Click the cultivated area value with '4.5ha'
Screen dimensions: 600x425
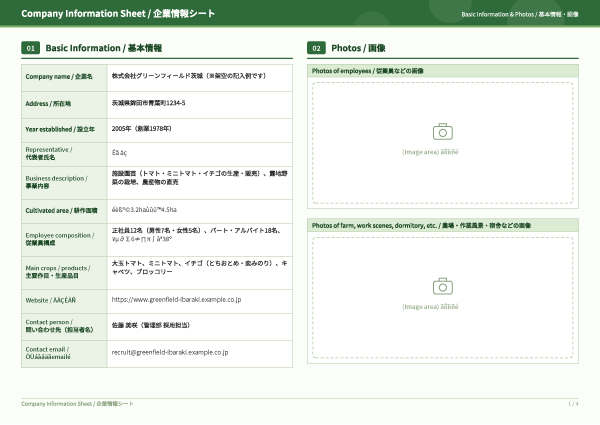tap(144, 210)
